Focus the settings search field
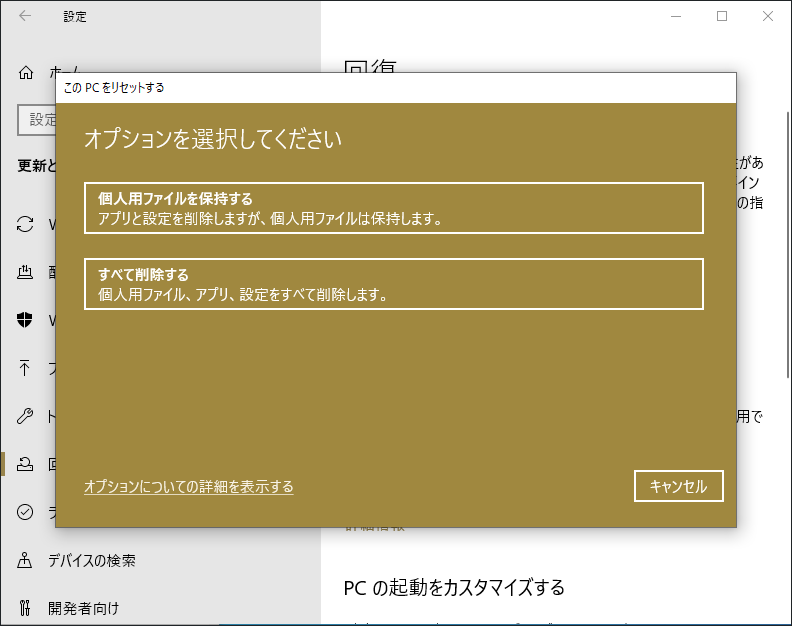 tap(37, 120)
